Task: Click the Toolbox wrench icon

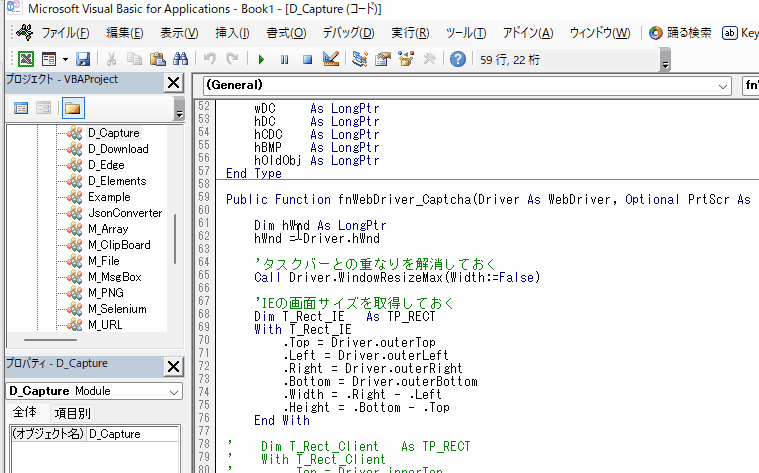Action: (429, 59)
